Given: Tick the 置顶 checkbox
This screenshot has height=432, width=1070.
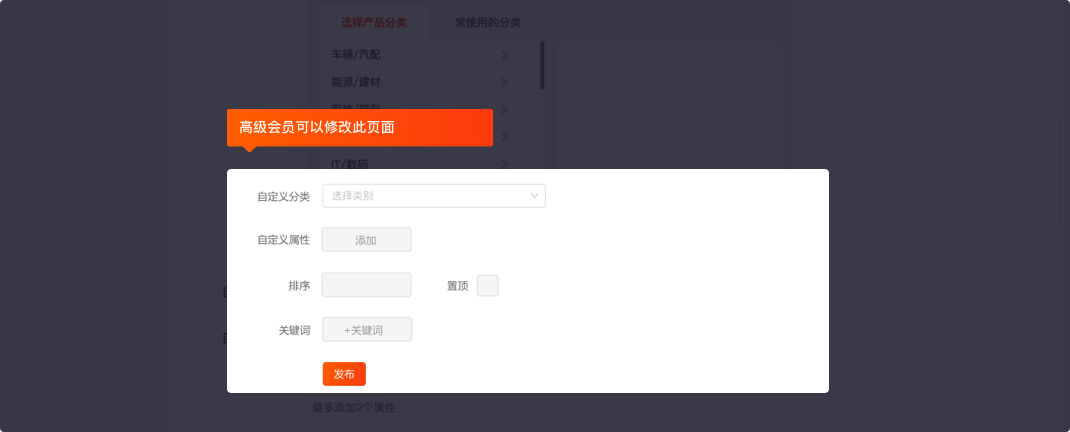Looking at the screenshot, I should tap(488, 286).
